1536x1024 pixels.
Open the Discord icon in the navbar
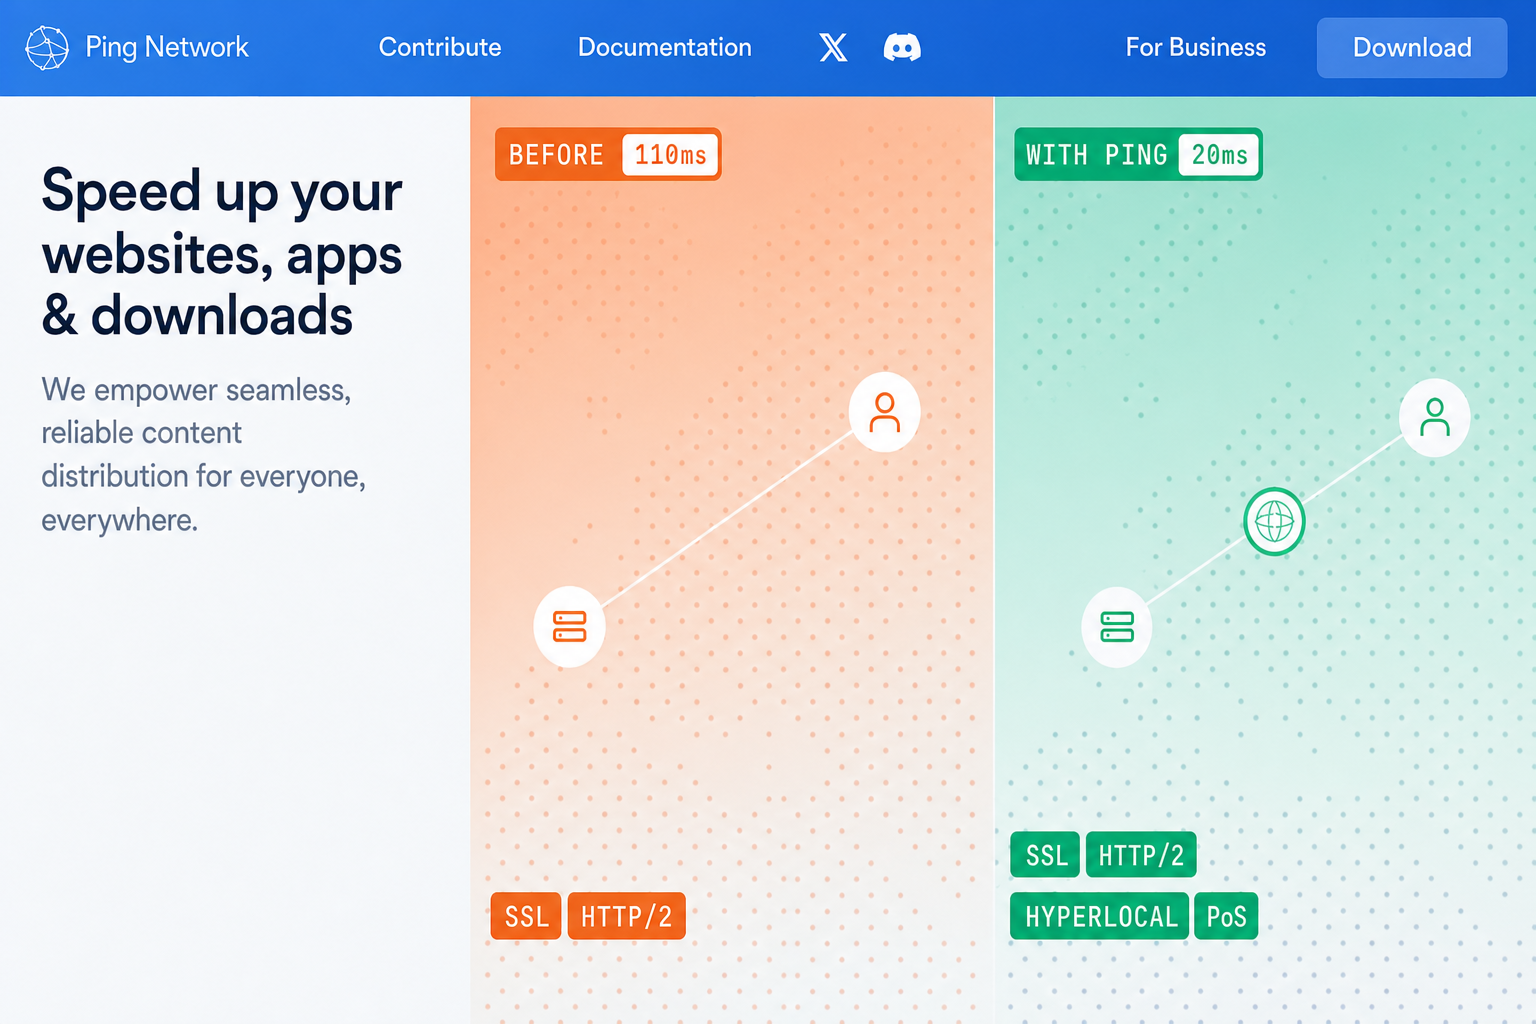point(902,47)
